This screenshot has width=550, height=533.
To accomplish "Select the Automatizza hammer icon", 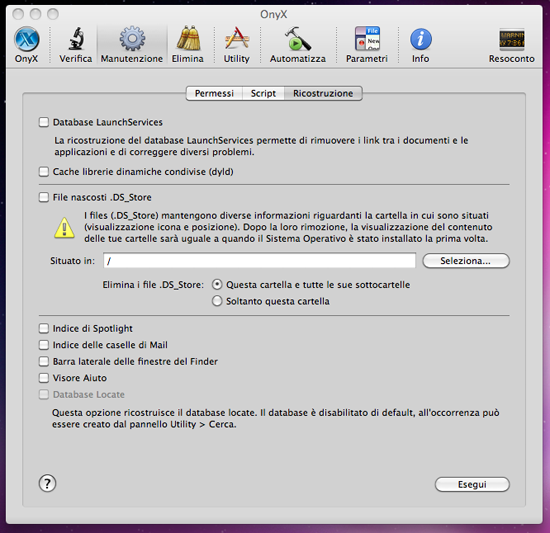I will (x=297, y=39).
